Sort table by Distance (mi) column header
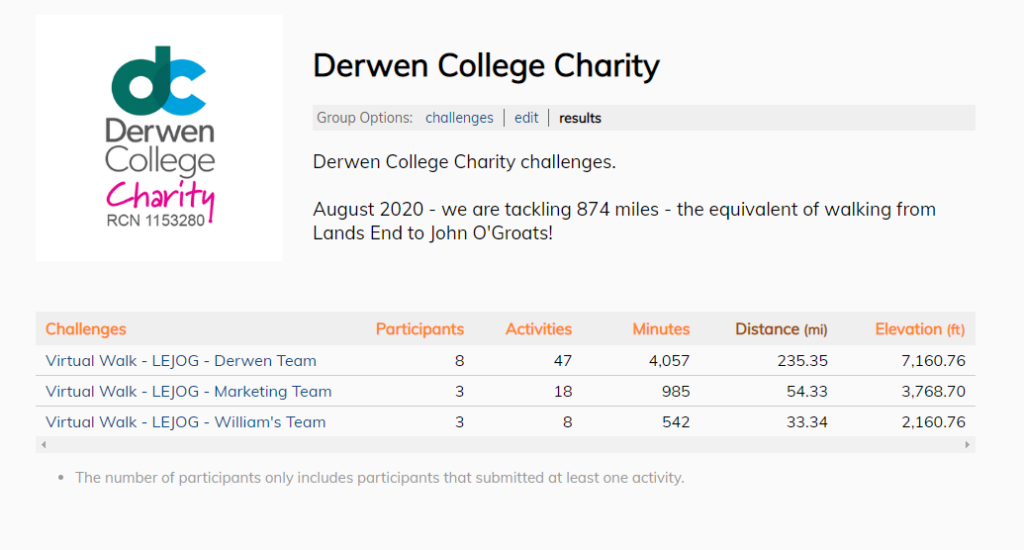Viewport: 1024px width, 550px height. click(x=781, y=329)
